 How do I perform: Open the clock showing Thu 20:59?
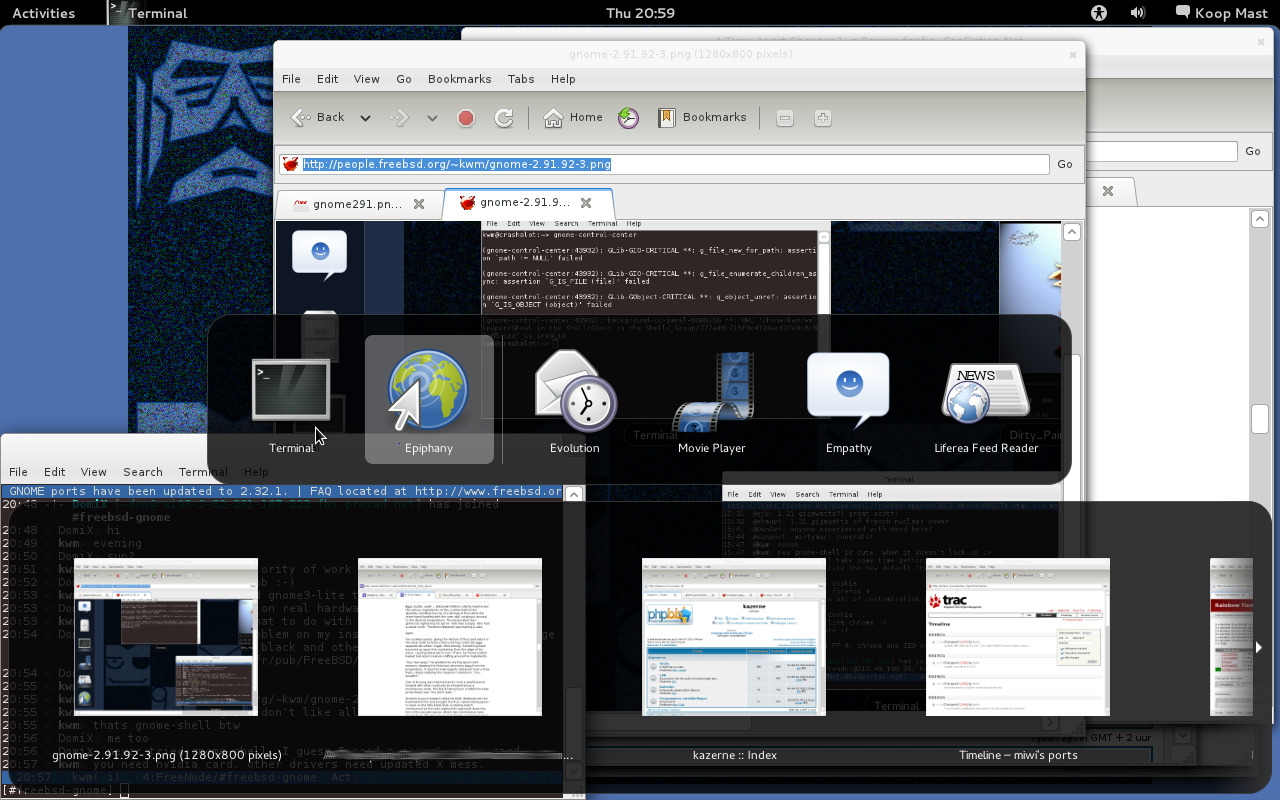point(640,13)
